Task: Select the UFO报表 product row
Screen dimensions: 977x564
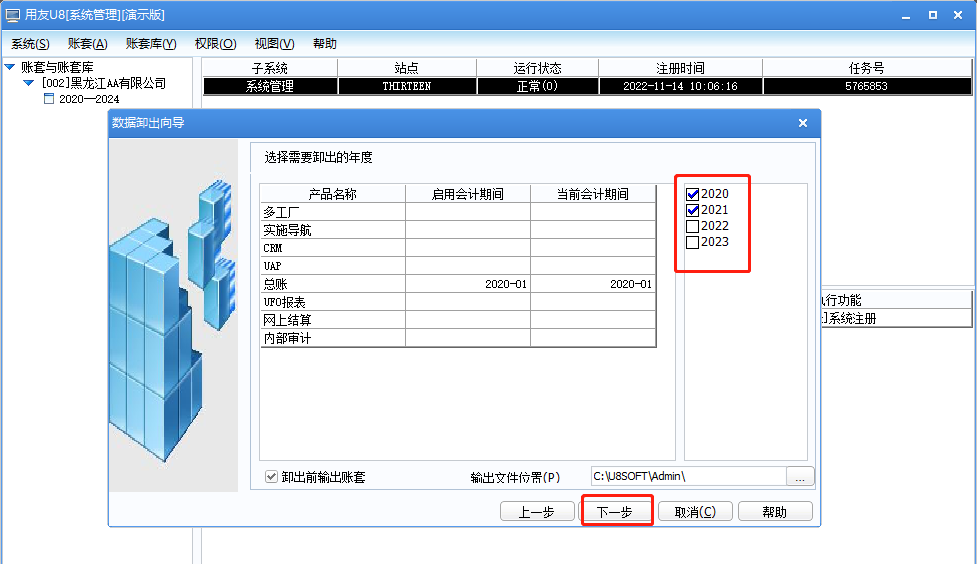Action: pos(458,302)
